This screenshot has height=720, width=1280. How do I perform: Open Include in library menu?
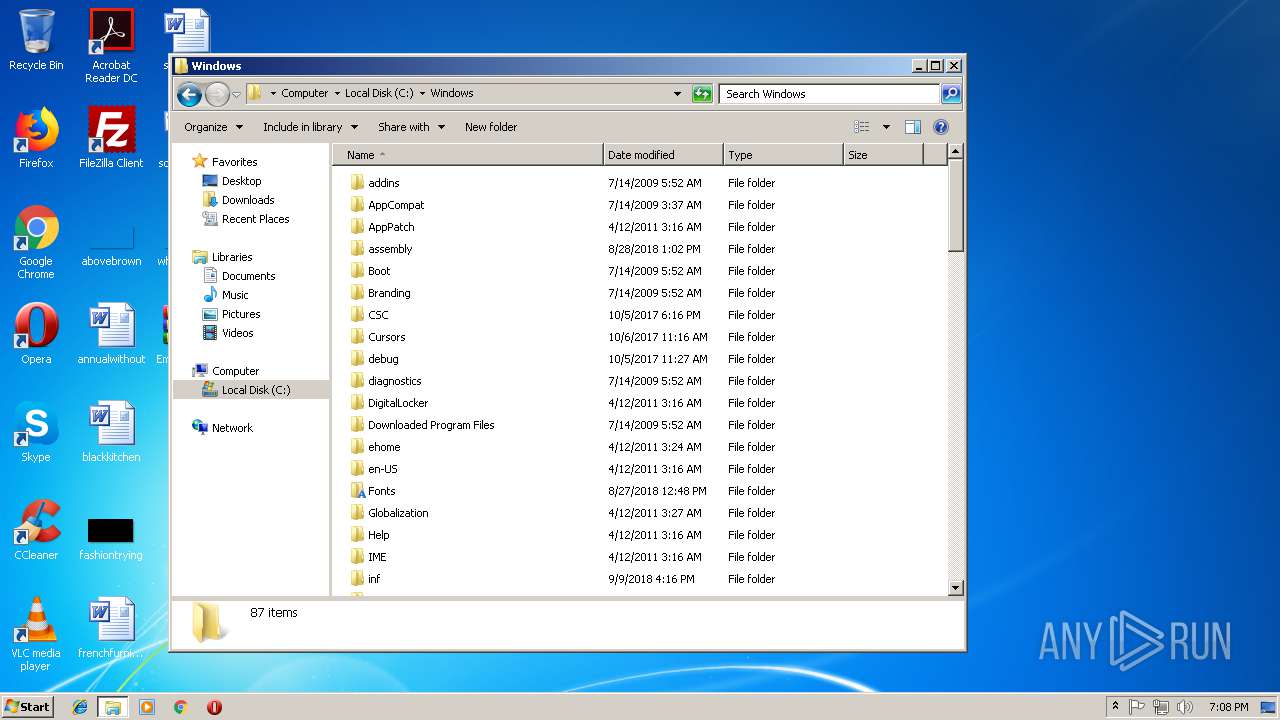(x=310, y=127)
